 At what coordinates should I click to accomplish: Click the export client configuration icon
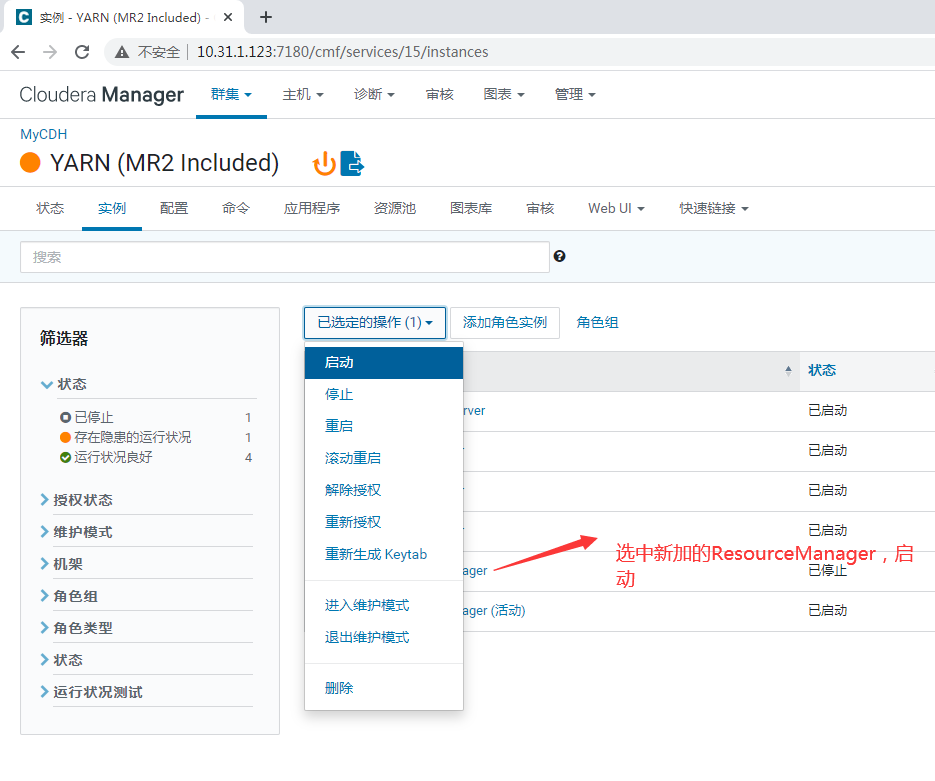click(352, 163)
